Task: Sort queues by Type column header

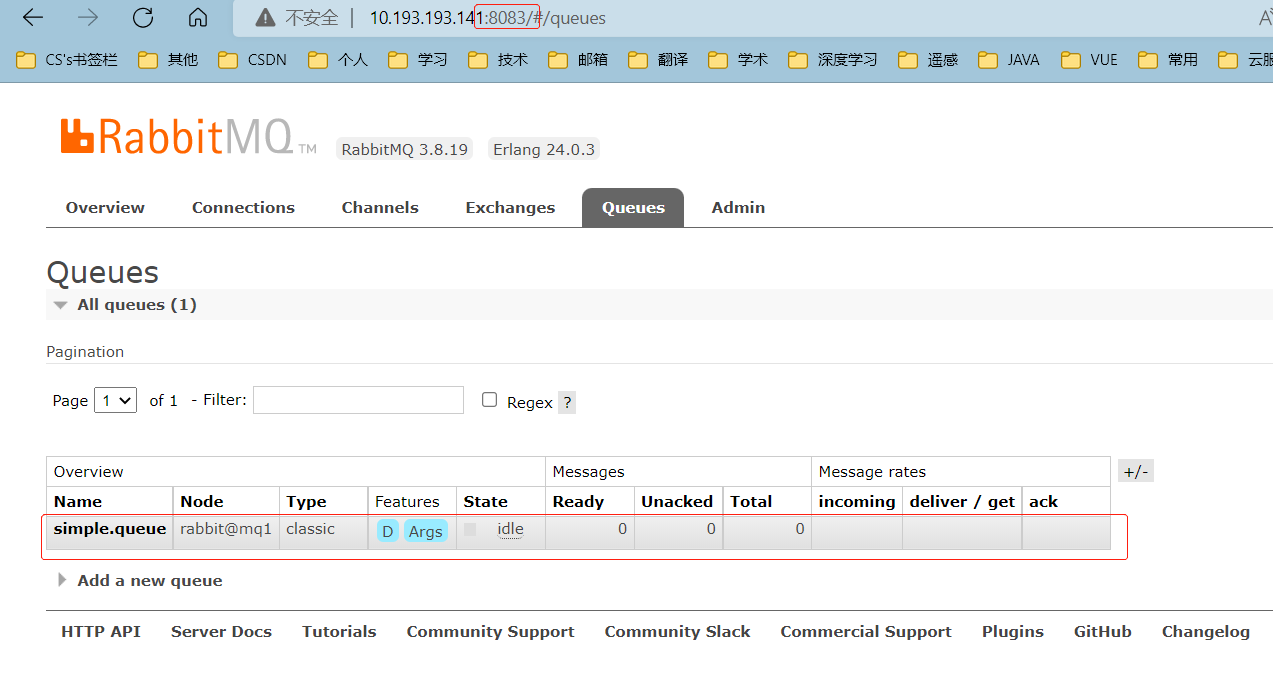Action: (306, 502)
